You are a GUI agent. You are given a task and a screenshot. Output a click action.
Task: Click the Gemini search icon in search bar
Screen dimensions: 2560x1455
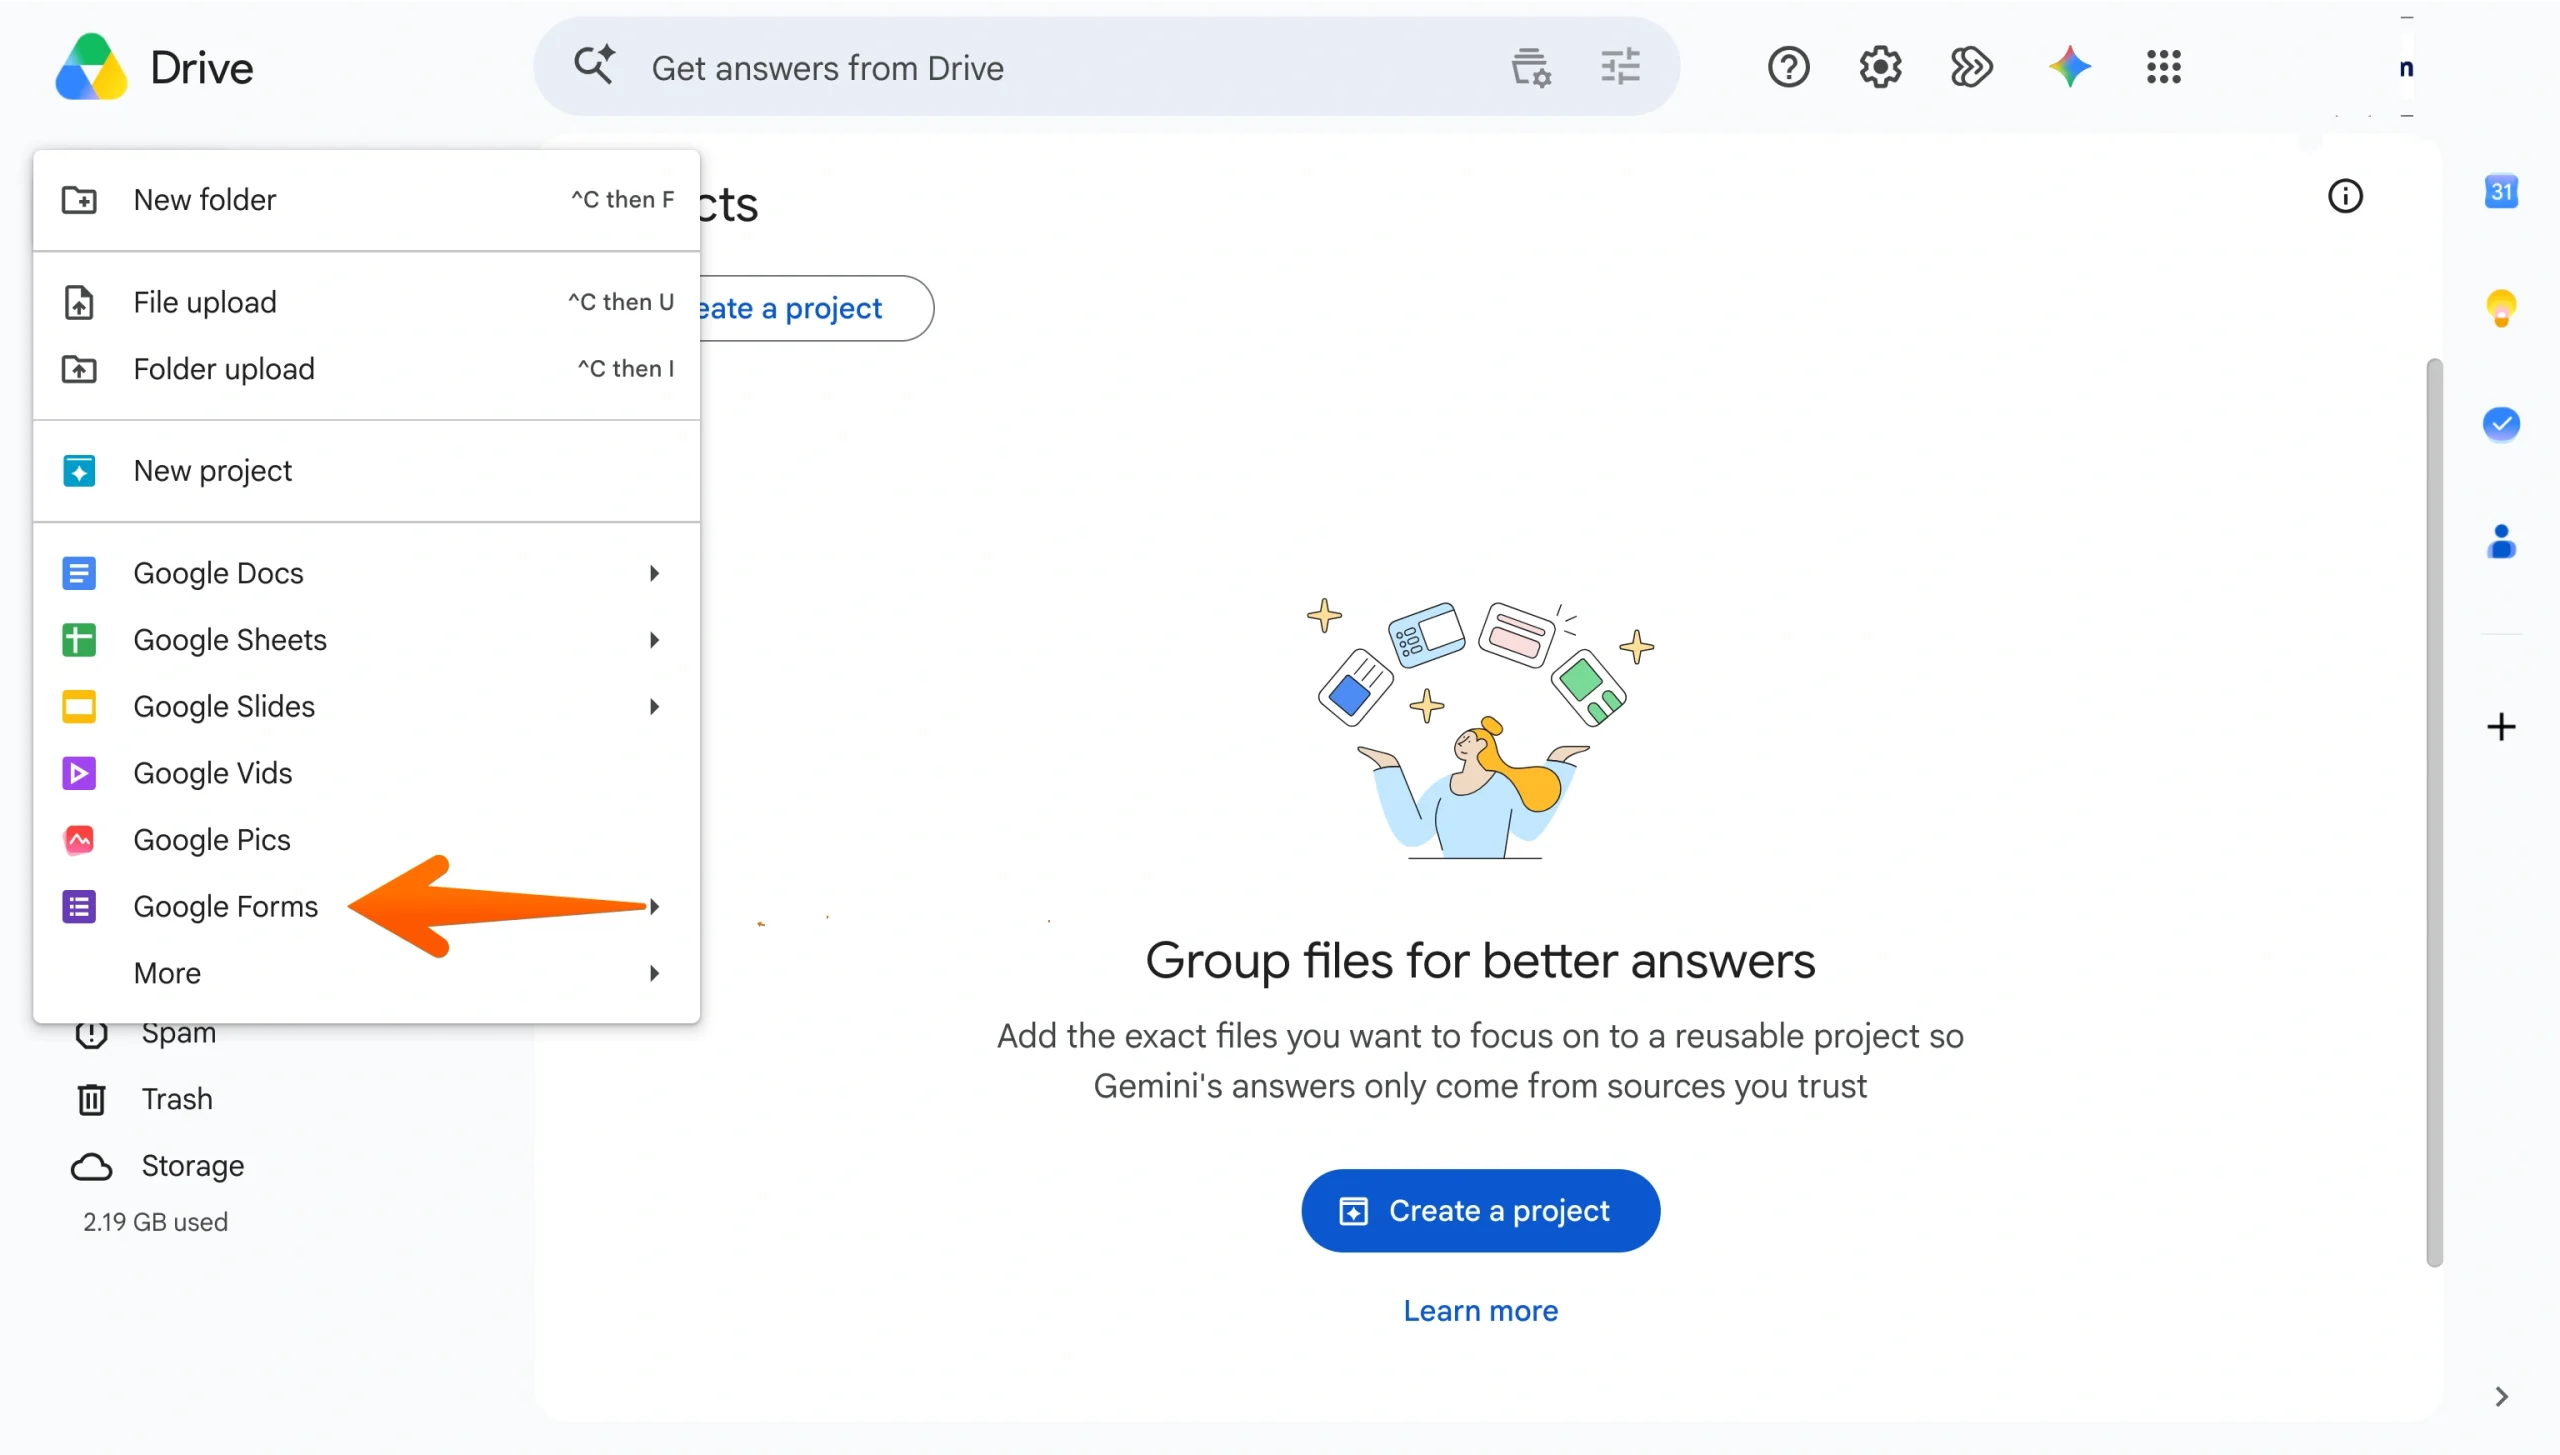[x=594, y=66]
